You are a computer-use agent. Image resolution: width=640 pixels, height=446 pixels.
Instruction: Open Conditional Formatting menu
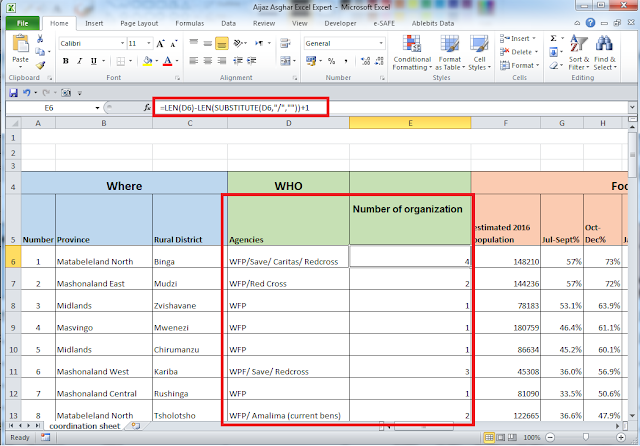(x=412, y=53)
